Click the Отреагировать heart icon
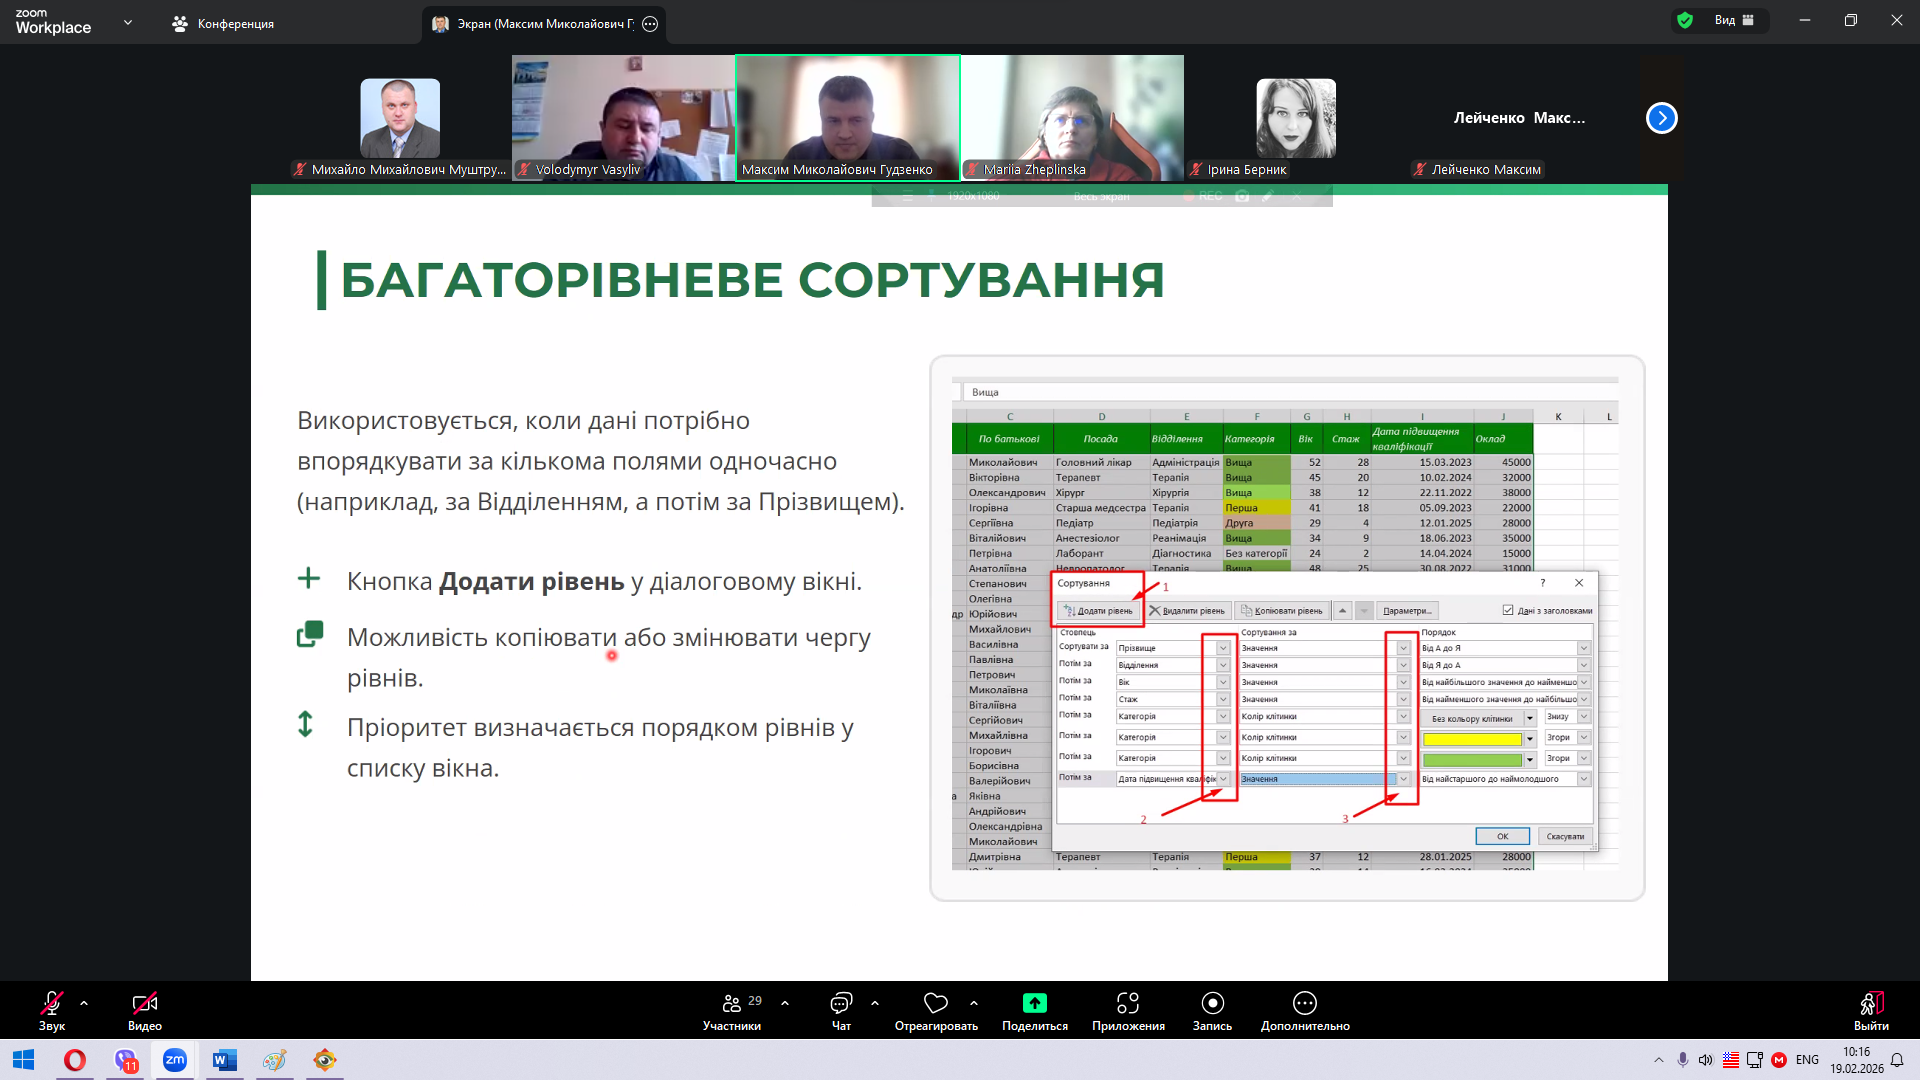Image resolution: width=1920 pixels, height=1080 pixels. [x=936, y=1003]
